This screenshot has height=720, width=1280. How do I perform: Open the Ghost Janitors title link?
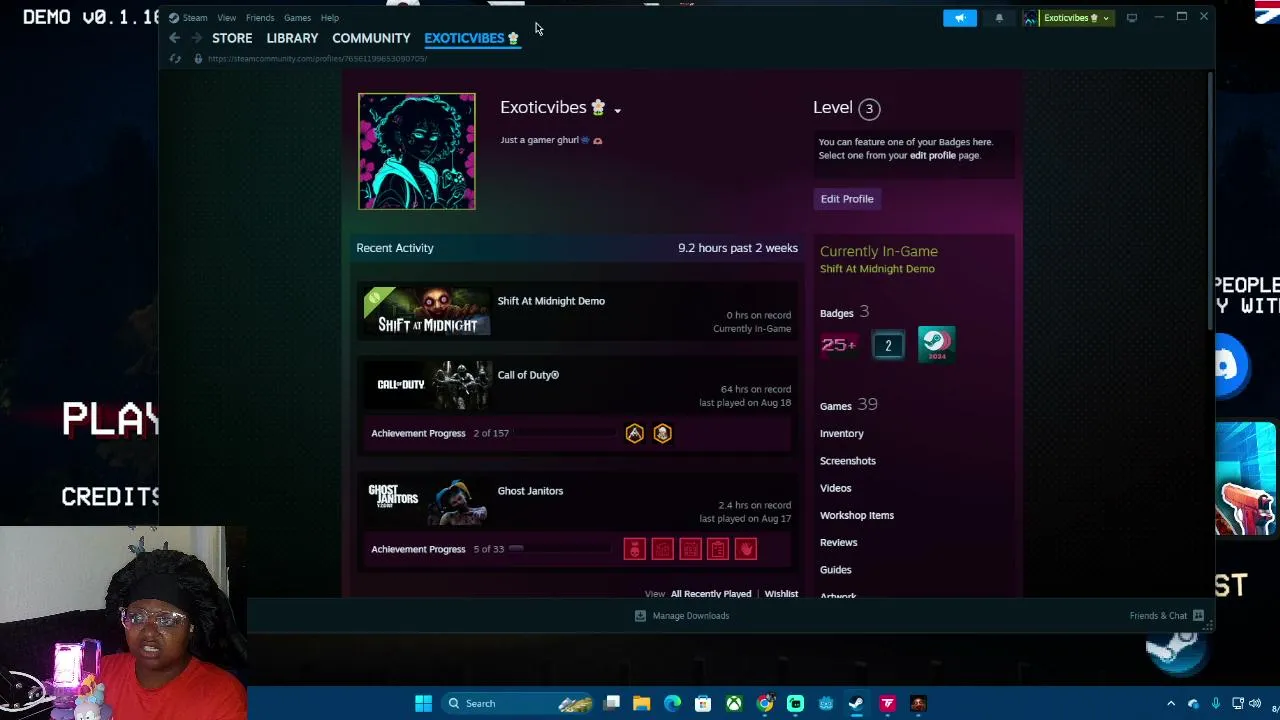click(530, 491)
